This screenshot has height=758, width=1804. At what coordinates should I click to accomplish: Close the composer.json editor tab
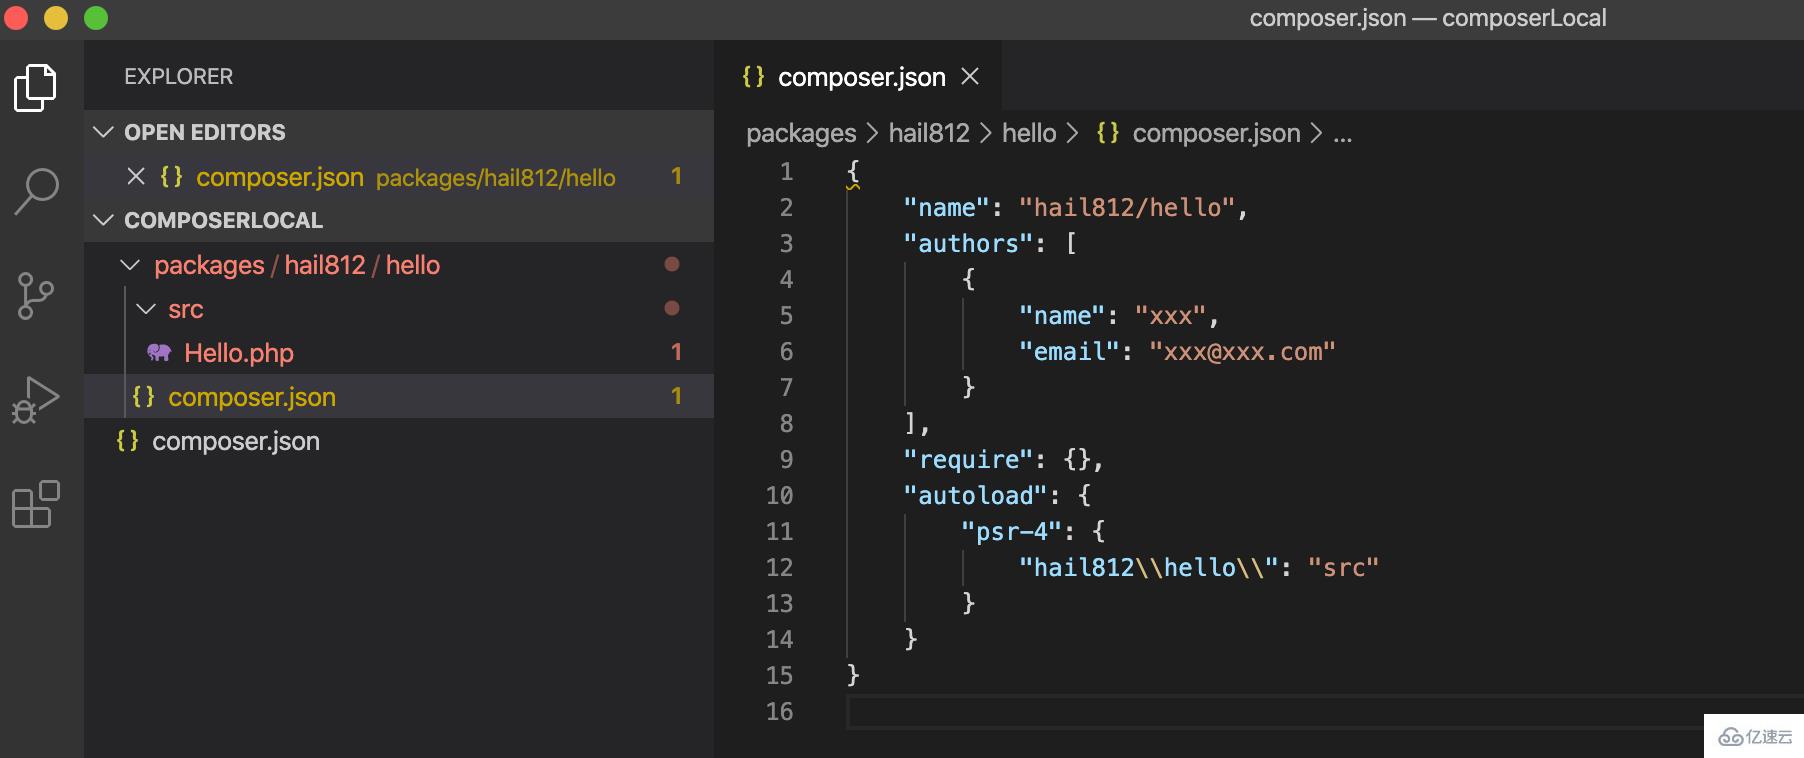[970, 76]
